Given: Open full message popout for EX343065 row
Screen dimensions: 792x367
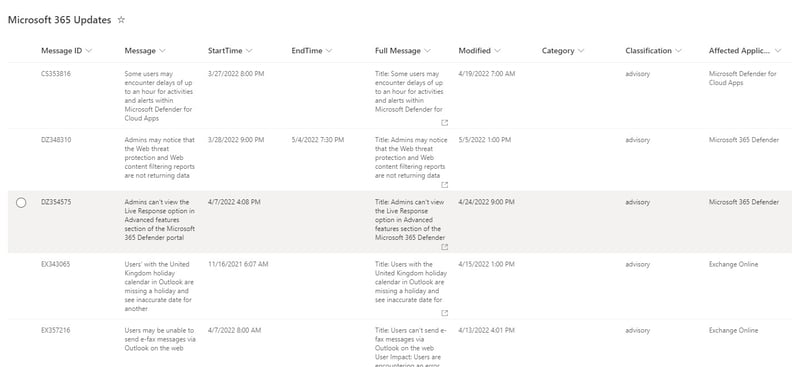Looking at the screenshot, I should [444, 313].
